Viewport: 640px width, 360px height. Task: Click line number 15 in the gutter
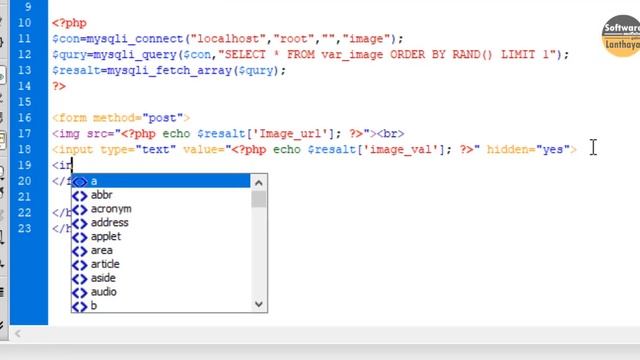(24, 102)
